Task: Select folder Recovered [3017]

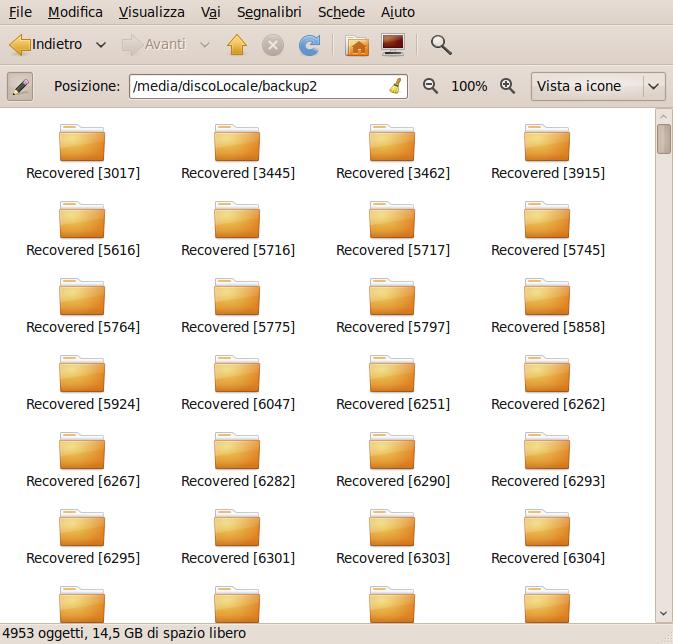Action: (x=82, y=152)
